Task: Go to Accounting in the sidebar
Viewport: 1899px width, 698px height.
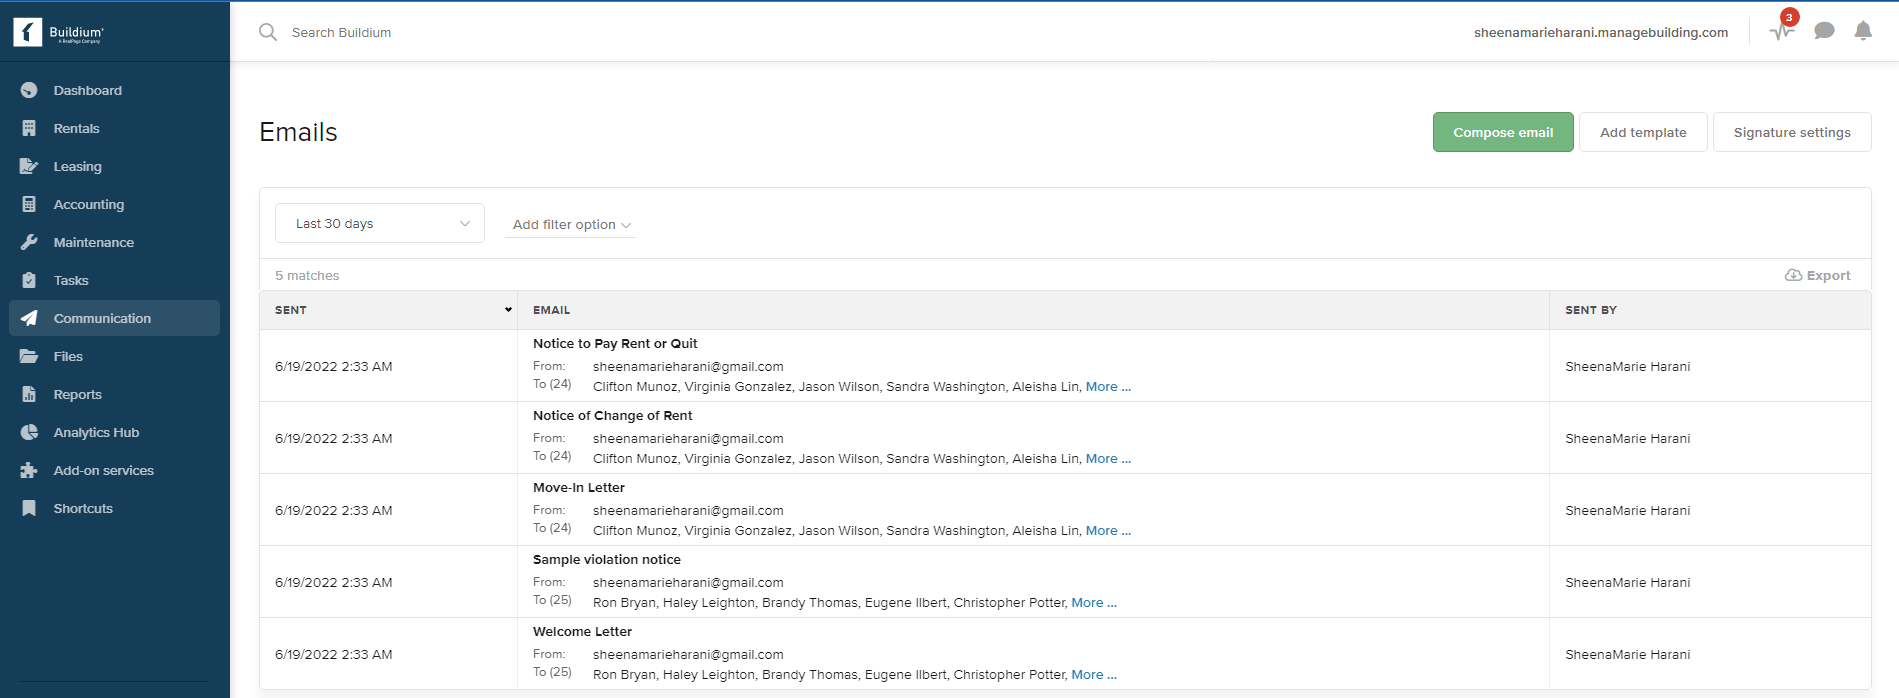Action: click(89, 204)
